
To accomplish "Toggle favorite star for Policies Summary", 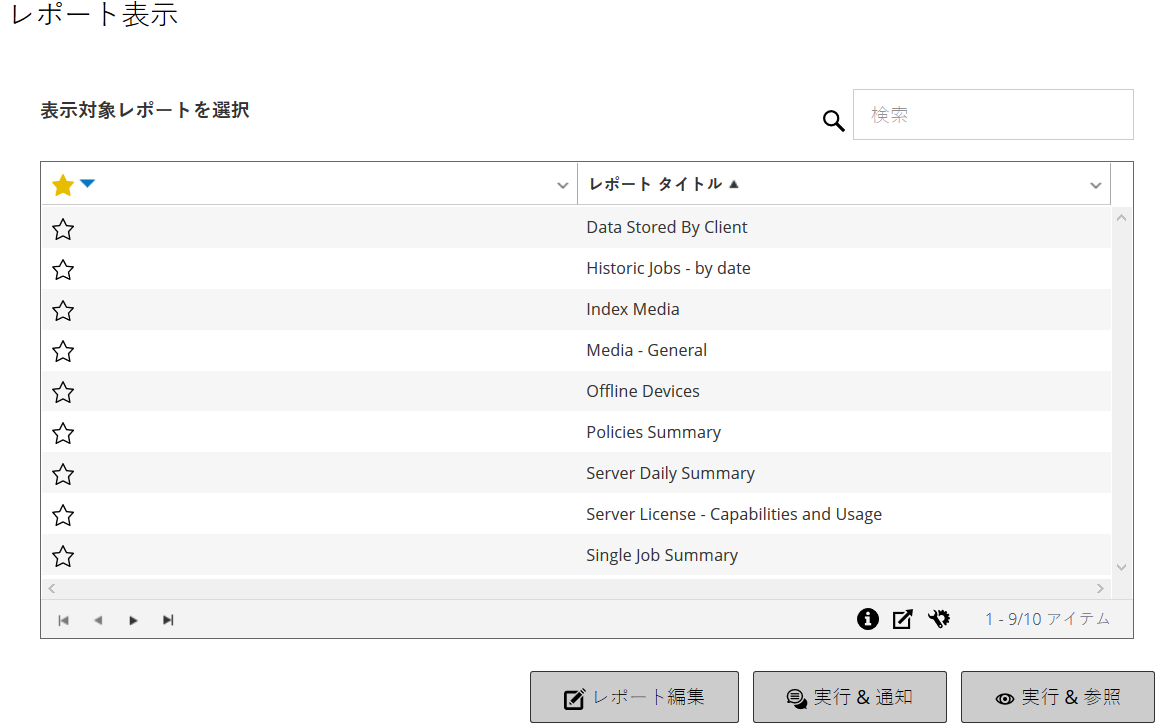I will (x=63, y=433).
